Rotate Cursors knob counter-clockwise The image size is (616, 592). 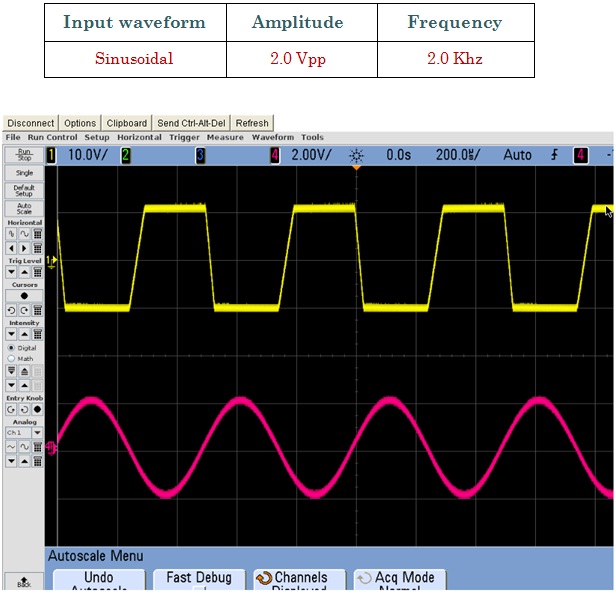click(x=11, y=310)
